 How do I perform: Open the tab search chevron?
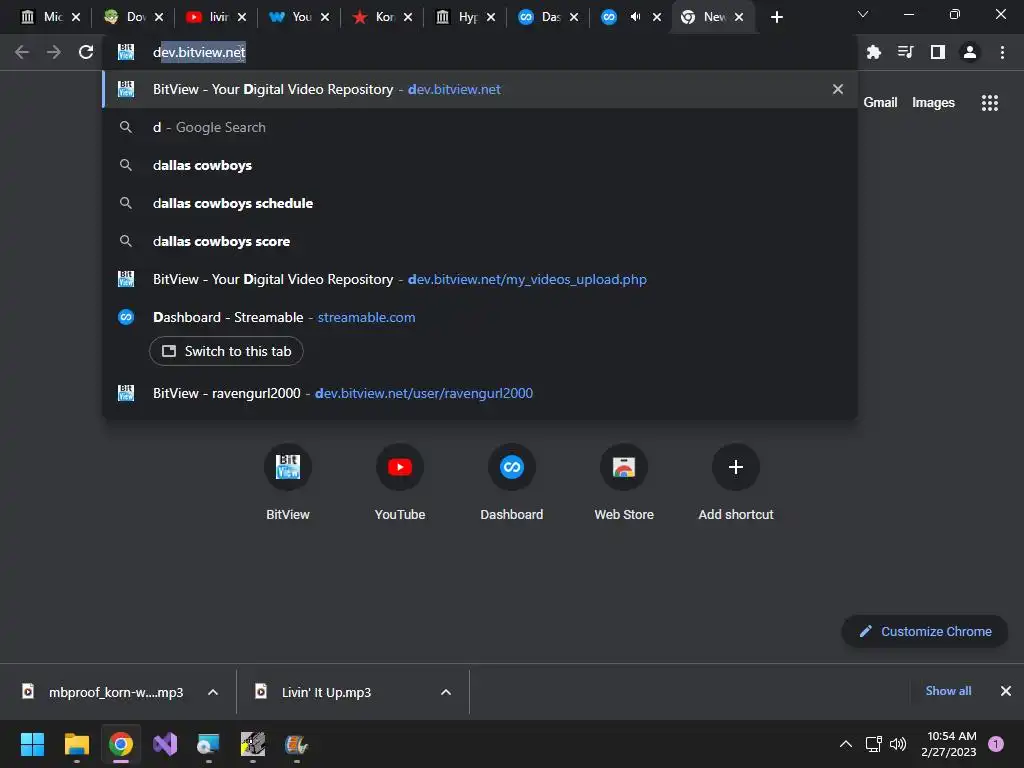click(x=863, y=14)
